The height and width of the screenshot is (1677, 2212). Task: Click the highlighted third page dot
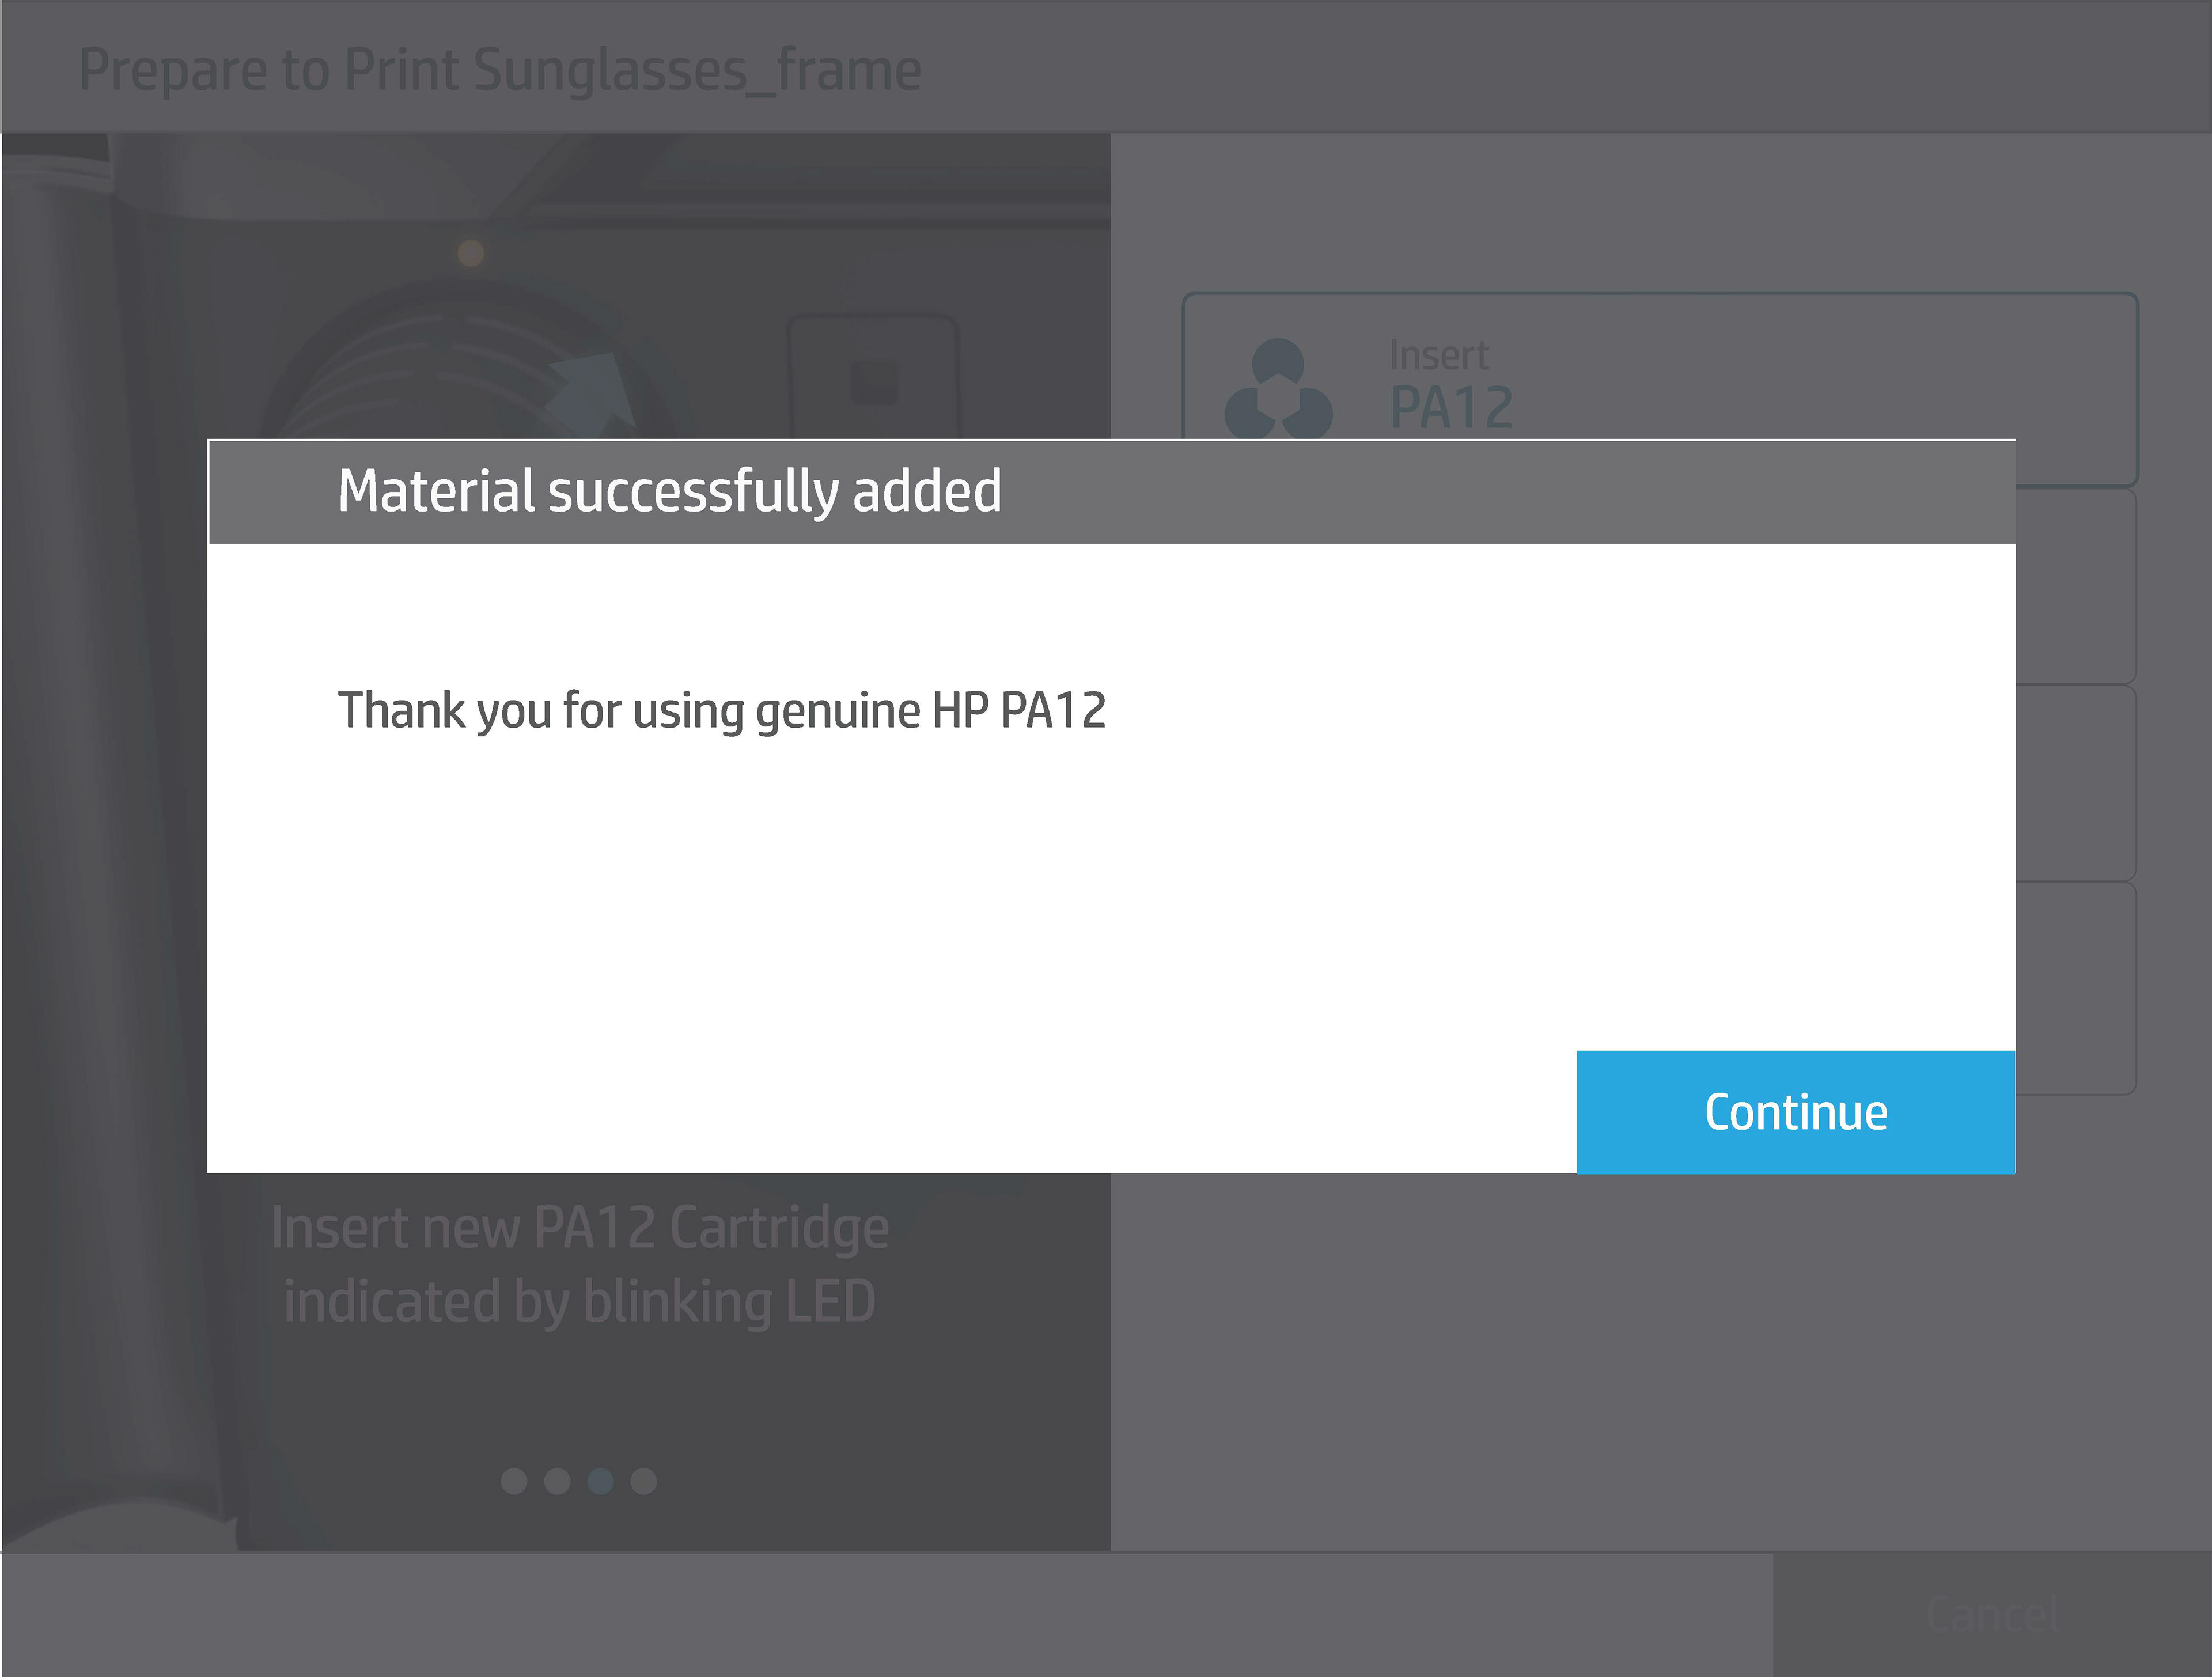tap(600, 1481)
